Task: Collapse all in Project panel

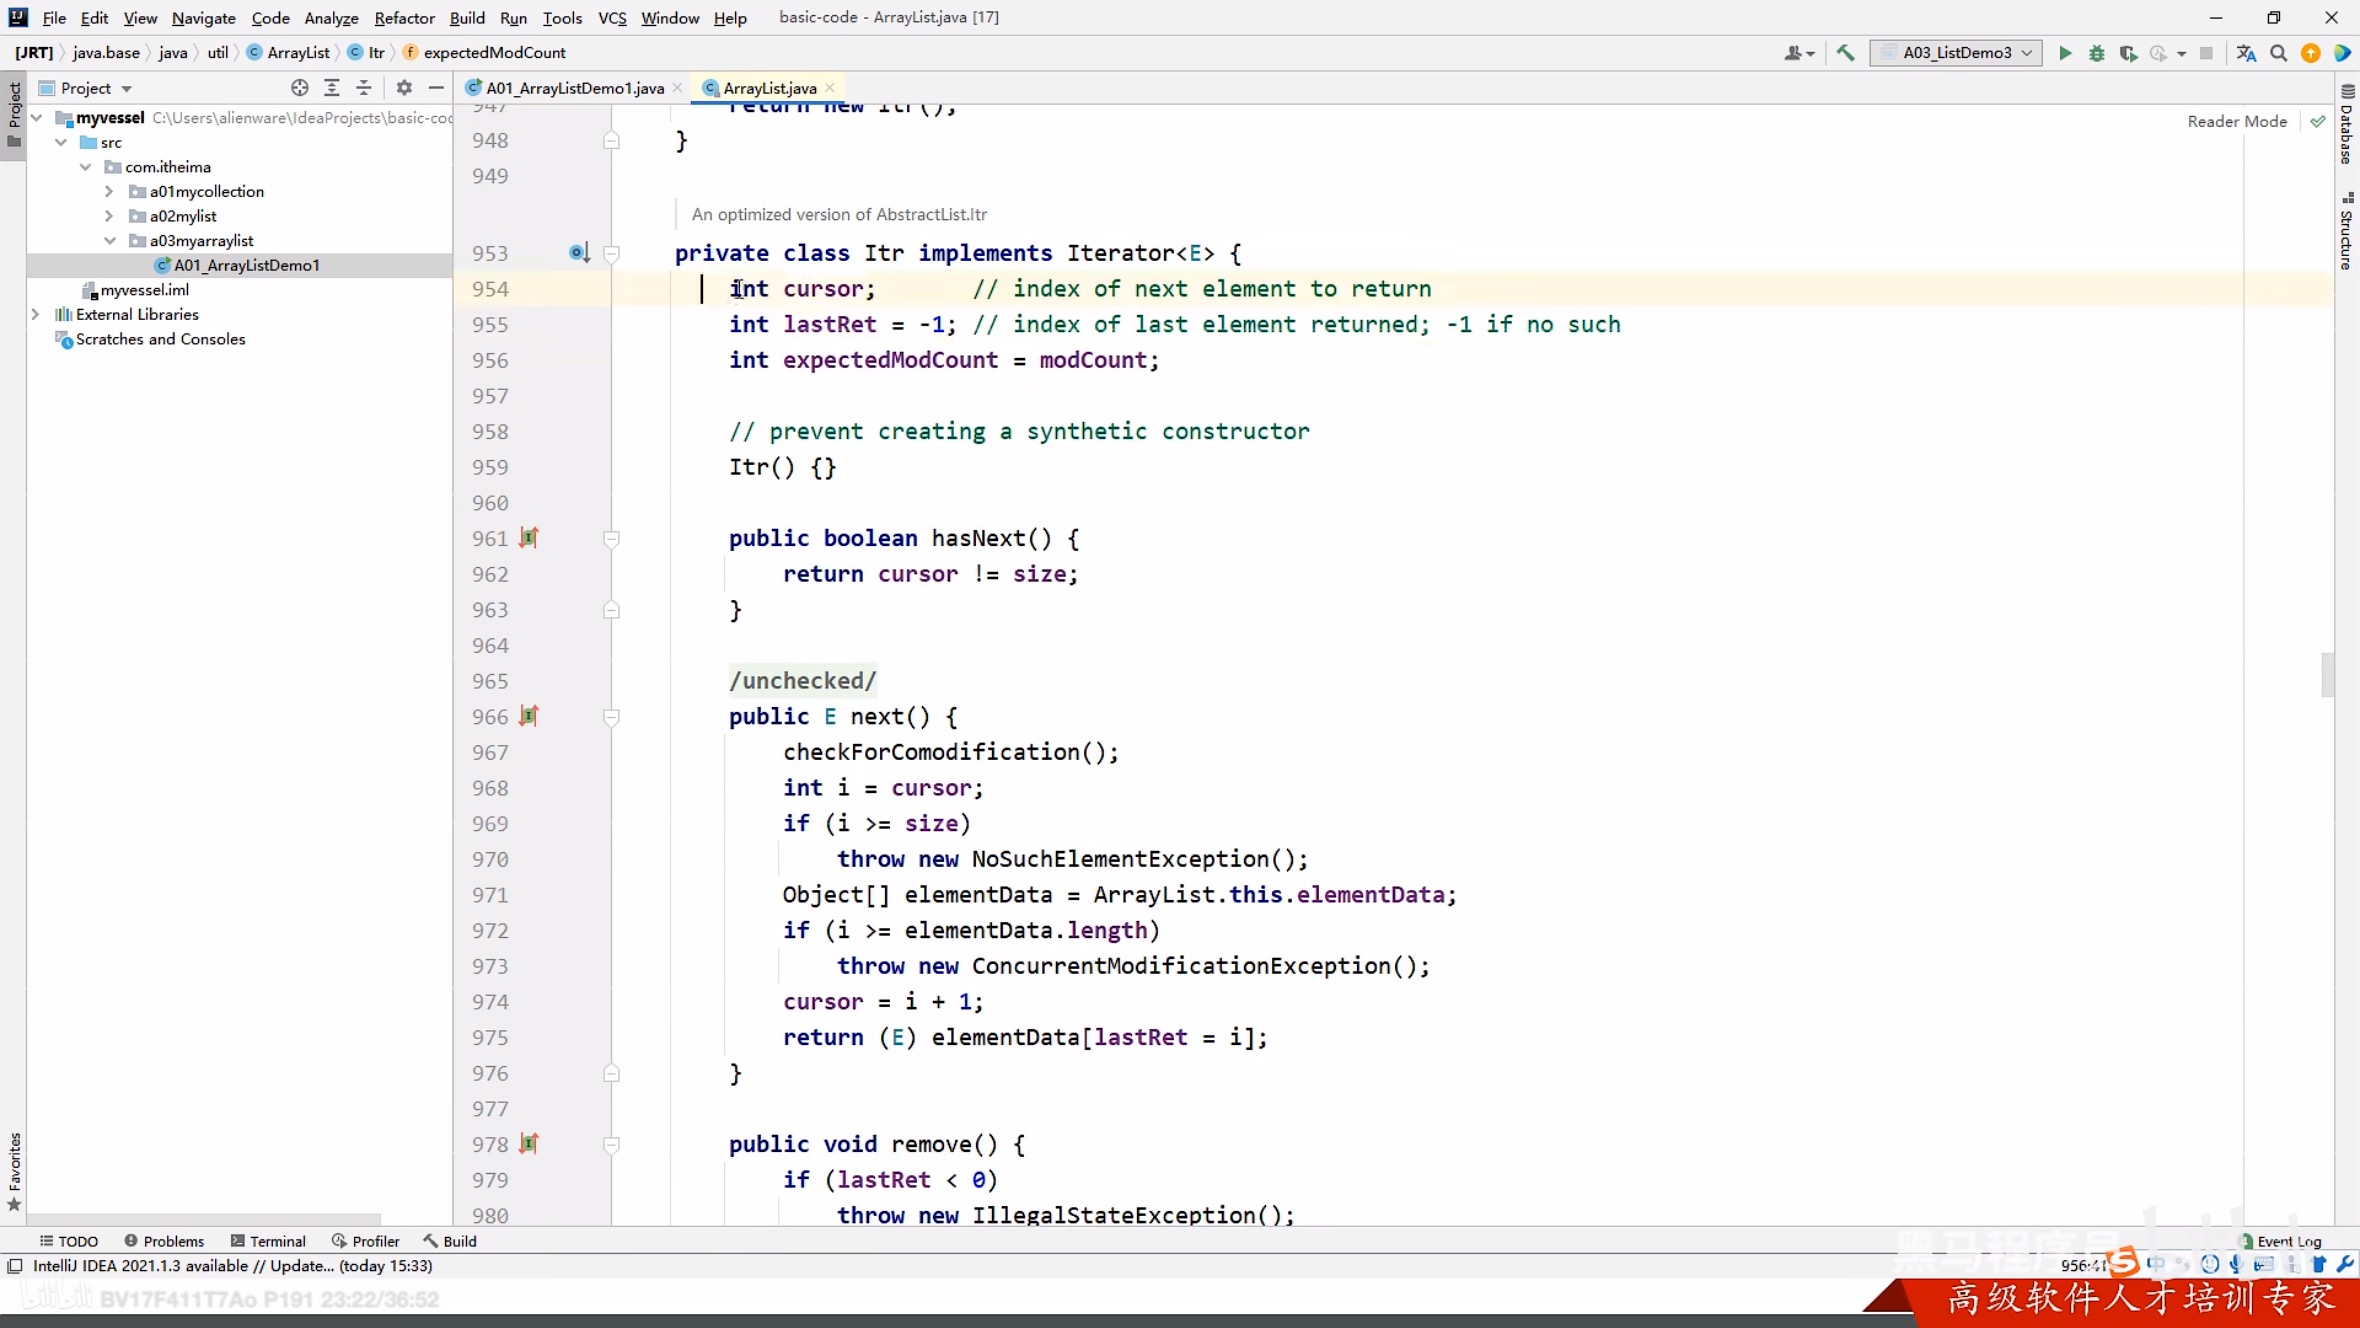Action: coord(364,88)
